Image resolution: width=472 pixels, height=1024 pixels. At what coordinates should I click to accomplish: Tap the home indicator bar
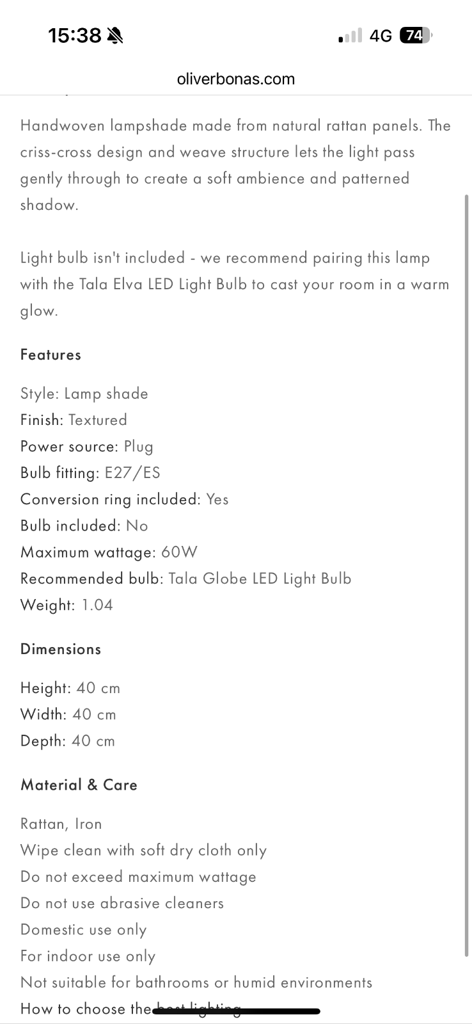click(236, 1012)
